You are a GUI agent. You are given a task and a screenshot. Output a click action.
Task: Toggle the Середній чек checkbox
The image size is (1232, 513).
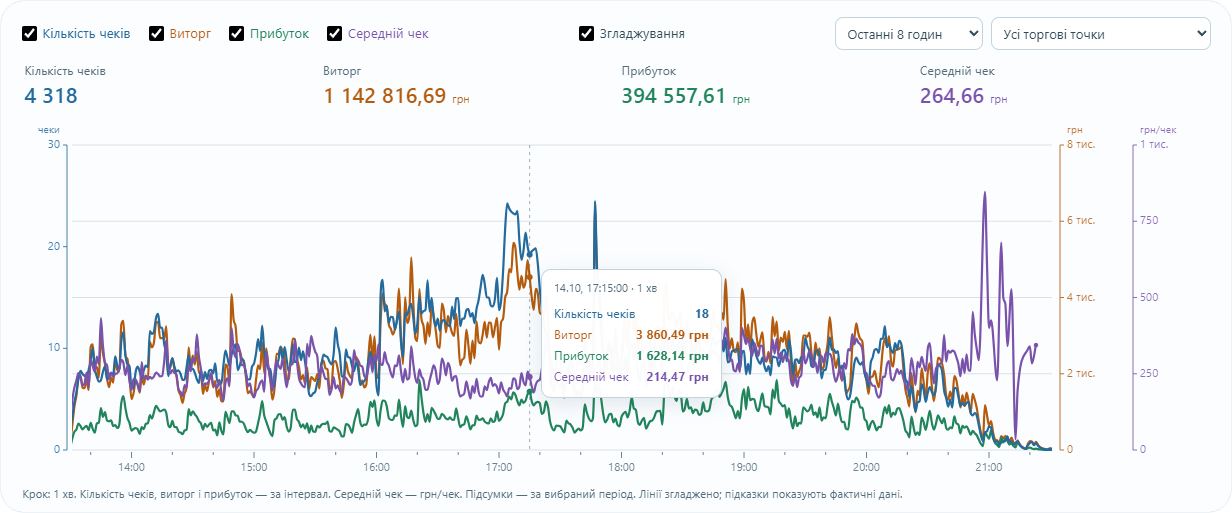coord(335,34)
